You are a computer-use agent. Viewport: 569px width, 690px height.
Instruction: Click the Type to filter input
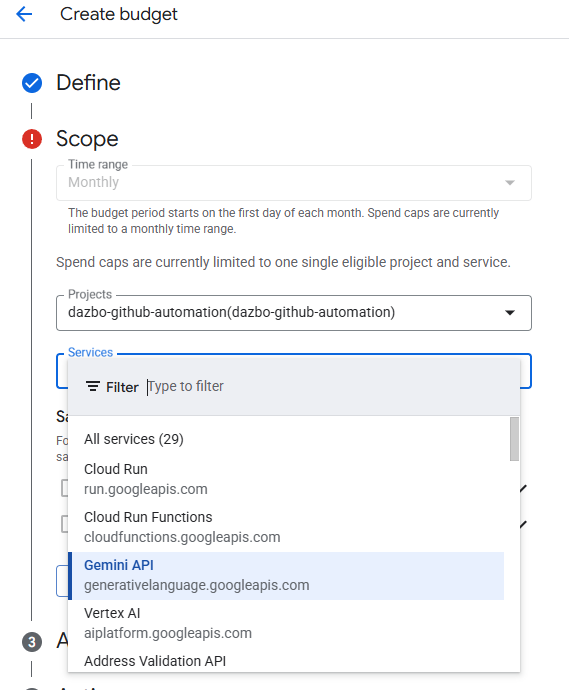(x=330, y=386)
